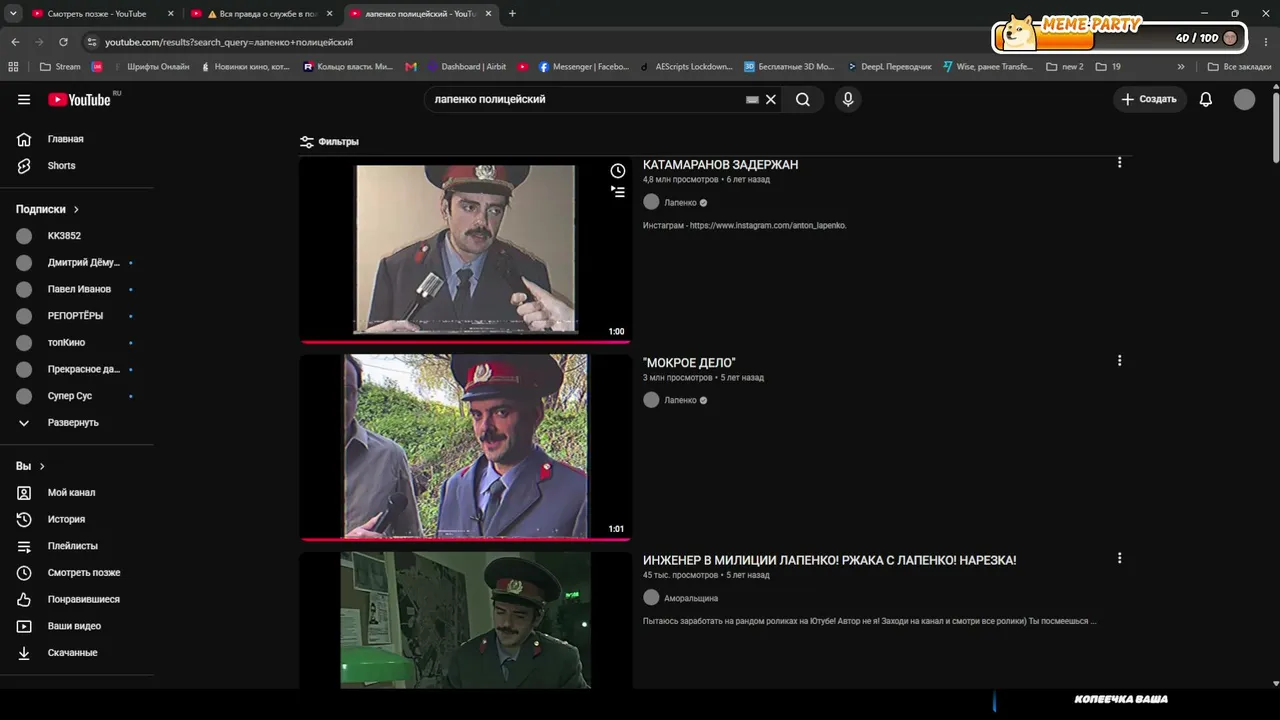Expand the Вы section
This screenshot has width=1280, height=720.
click(x=31, y=466)
